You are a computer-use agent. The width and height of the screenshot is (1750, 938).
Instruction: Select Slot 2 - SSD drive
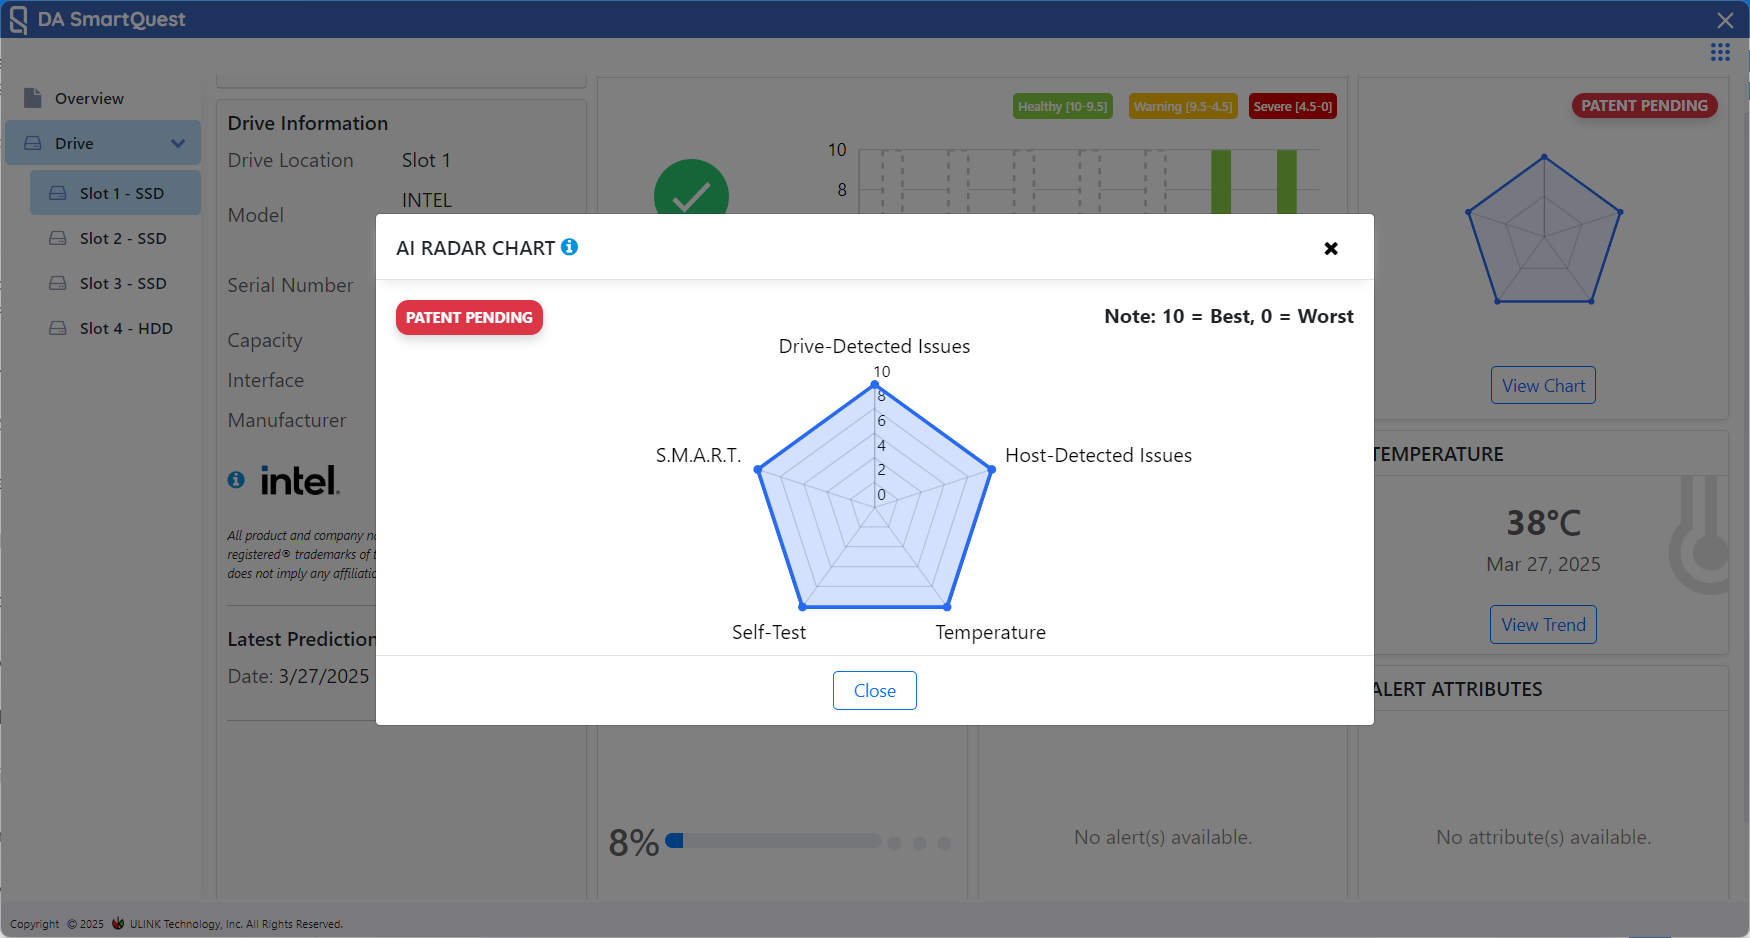pos(122,238)
